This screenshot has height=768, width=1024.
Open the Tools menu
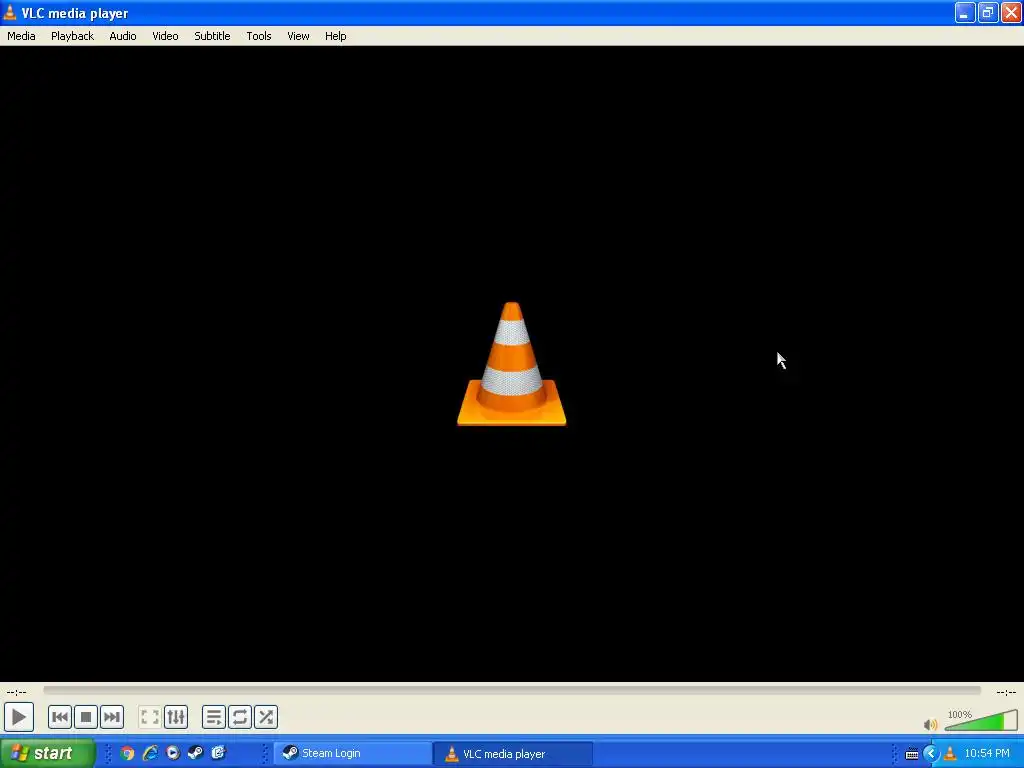tap(259, 36)
